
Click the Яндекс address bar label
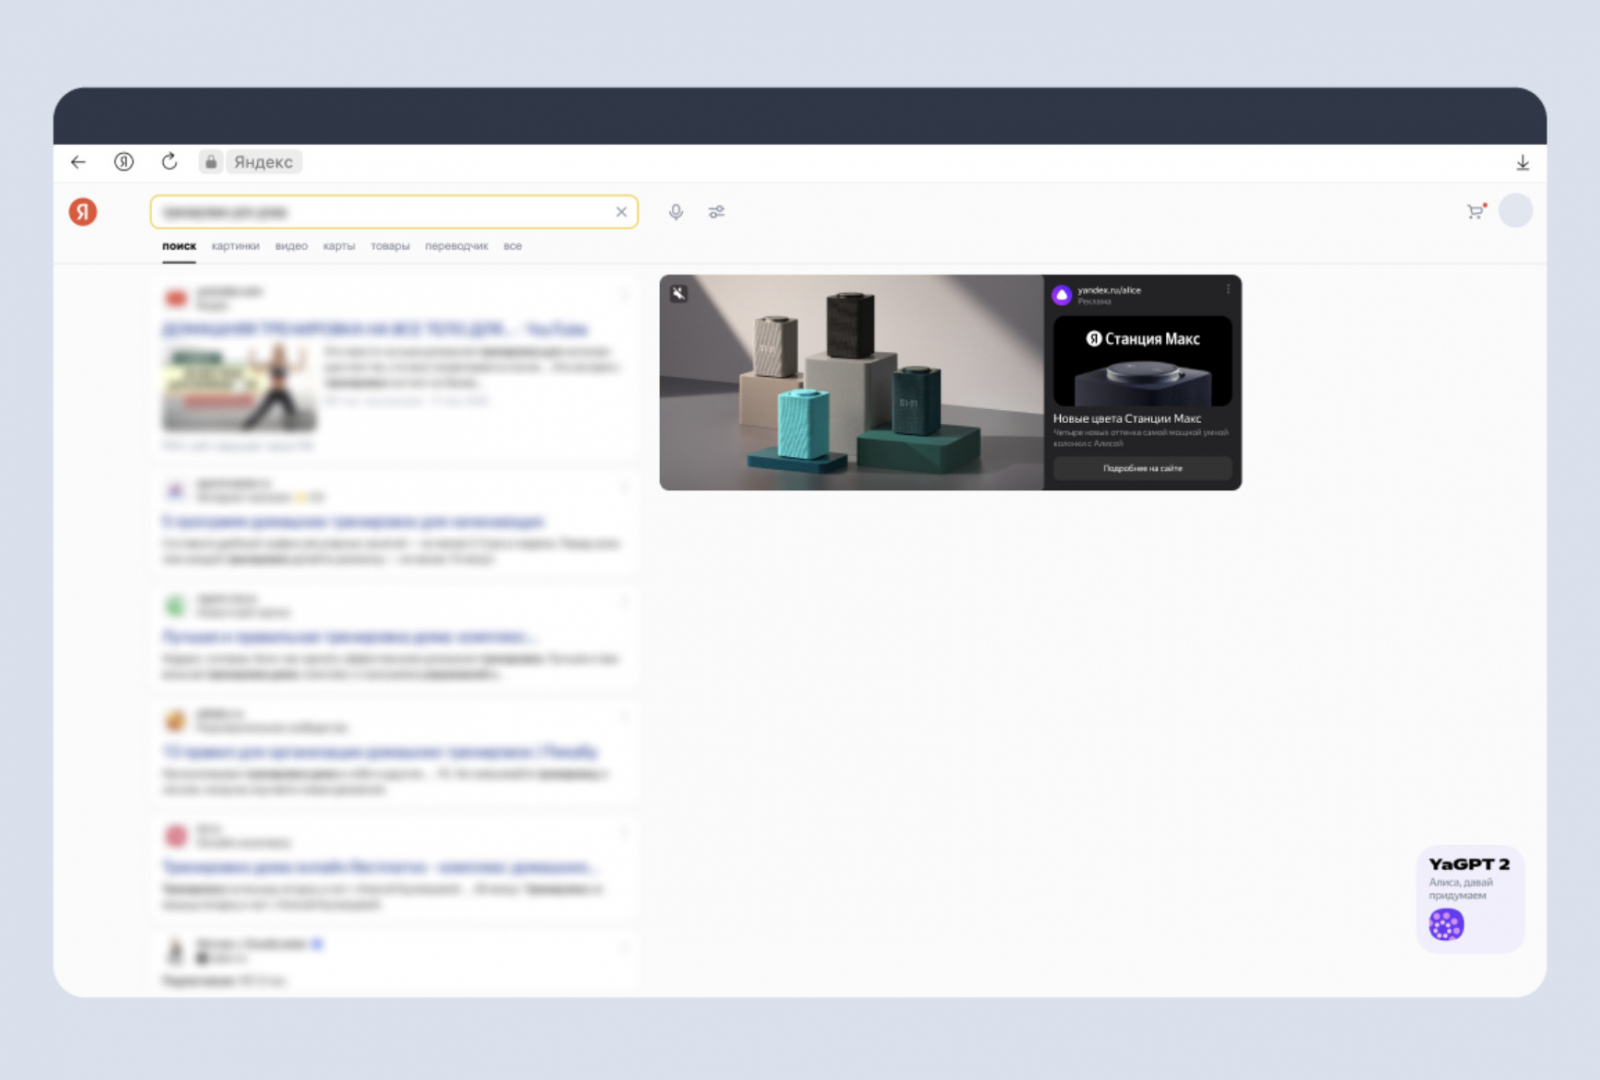pos(264,162)
